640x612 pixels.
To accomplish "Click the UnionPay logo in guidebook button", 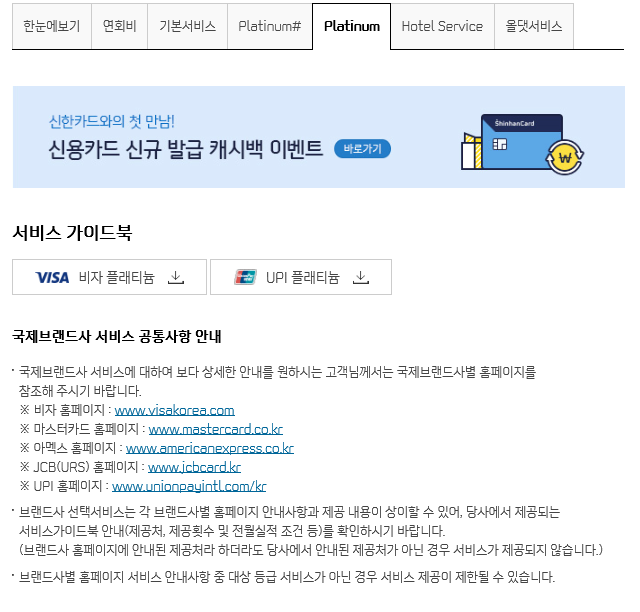I will (x=245, y=277).
